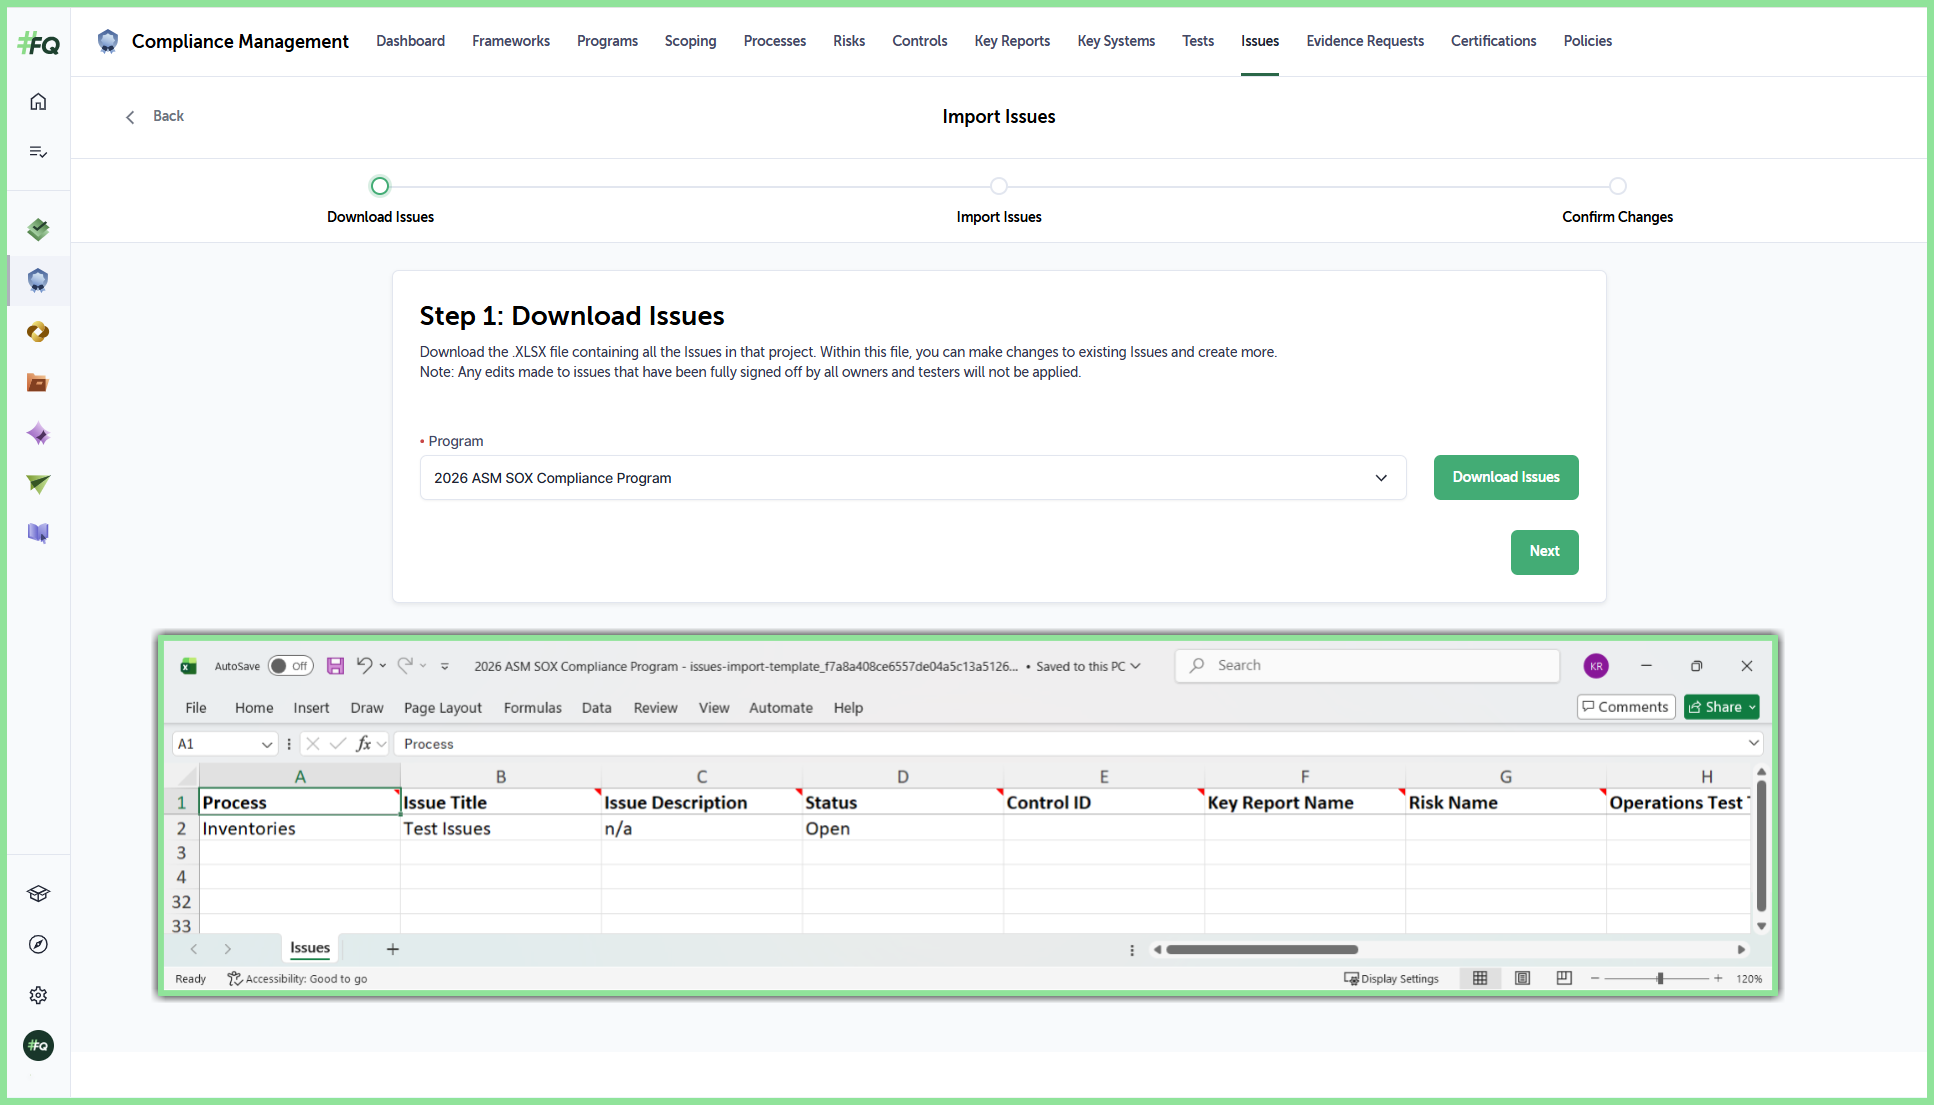Screen dimensions: 1934x1105
Task: Open the orange-gold diamond app in sidebar
Action: pos(38,331)
